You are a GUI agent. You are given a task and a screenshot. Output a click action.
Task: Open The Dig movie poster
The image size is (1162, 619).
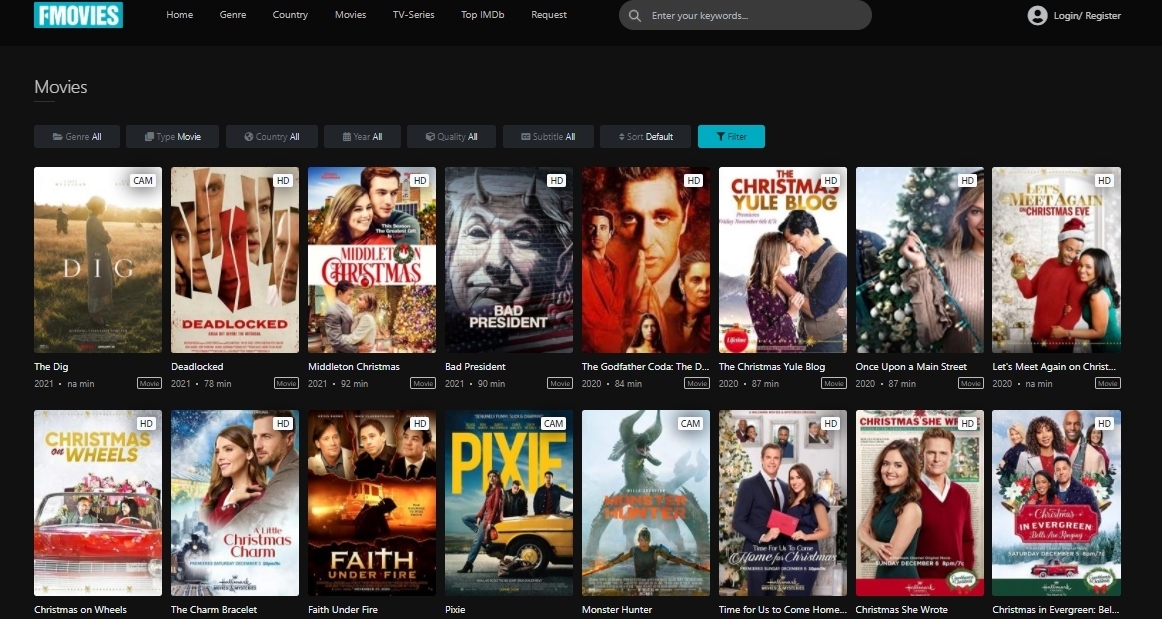click(98, 259)
